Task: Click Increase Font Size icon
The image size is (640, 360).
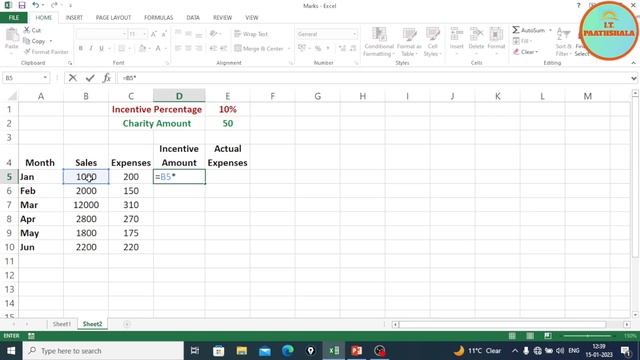Action: (154, 34)
